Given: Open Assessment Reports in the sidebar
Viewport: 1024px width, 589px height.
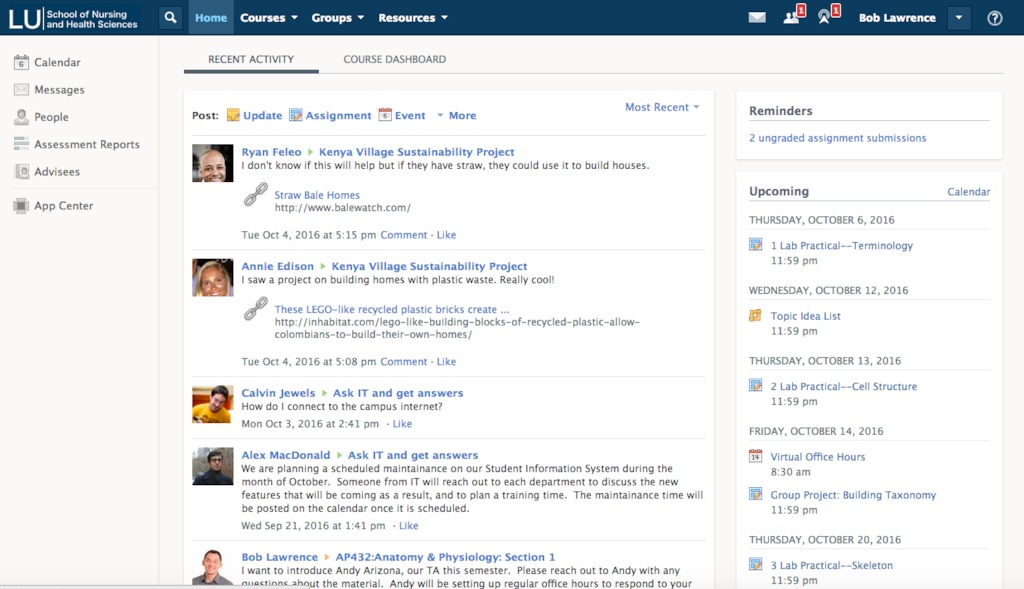Looking at the screenshot, I should [x=87, y=144].
